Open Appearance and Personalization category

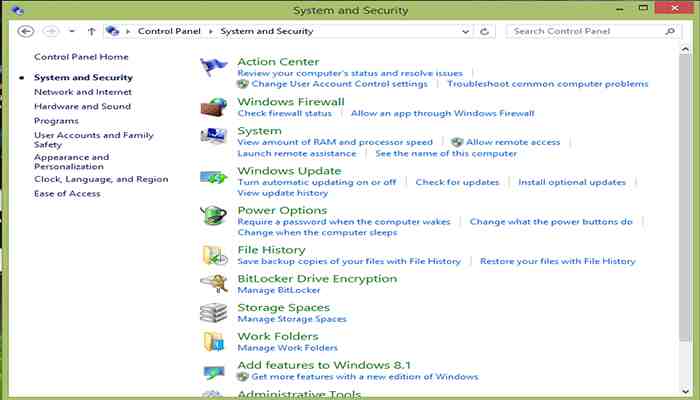tap(71, 162)
